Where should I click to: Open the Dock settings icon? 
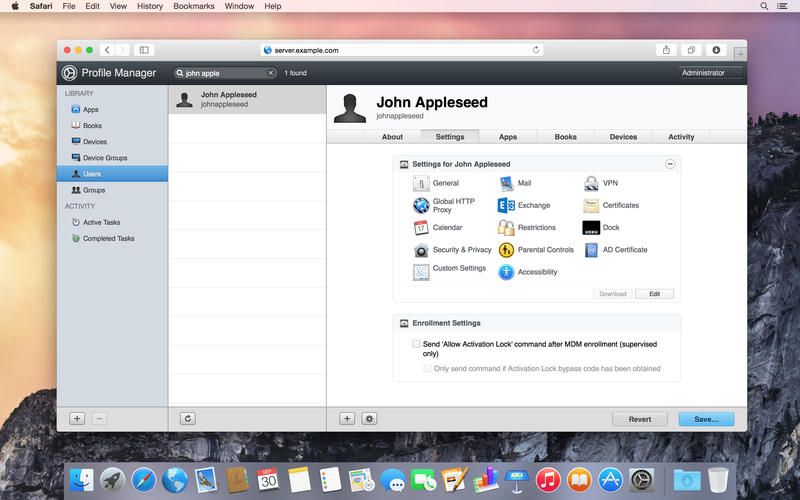click(x=591, y=228)
